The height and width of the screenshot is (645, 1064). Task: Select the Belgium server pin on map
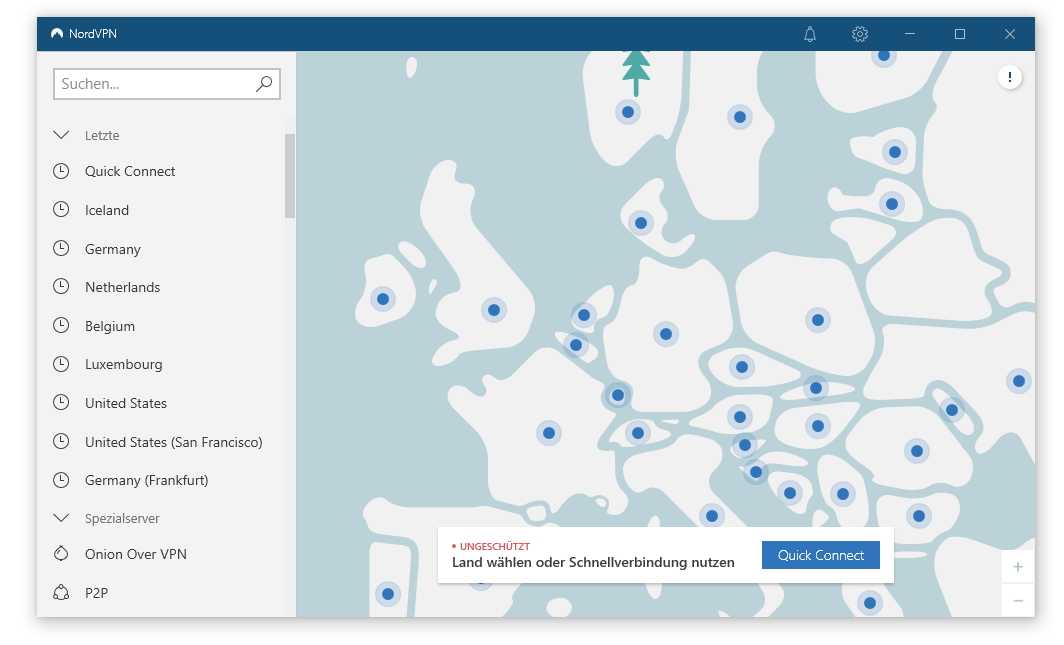point(576,345)
